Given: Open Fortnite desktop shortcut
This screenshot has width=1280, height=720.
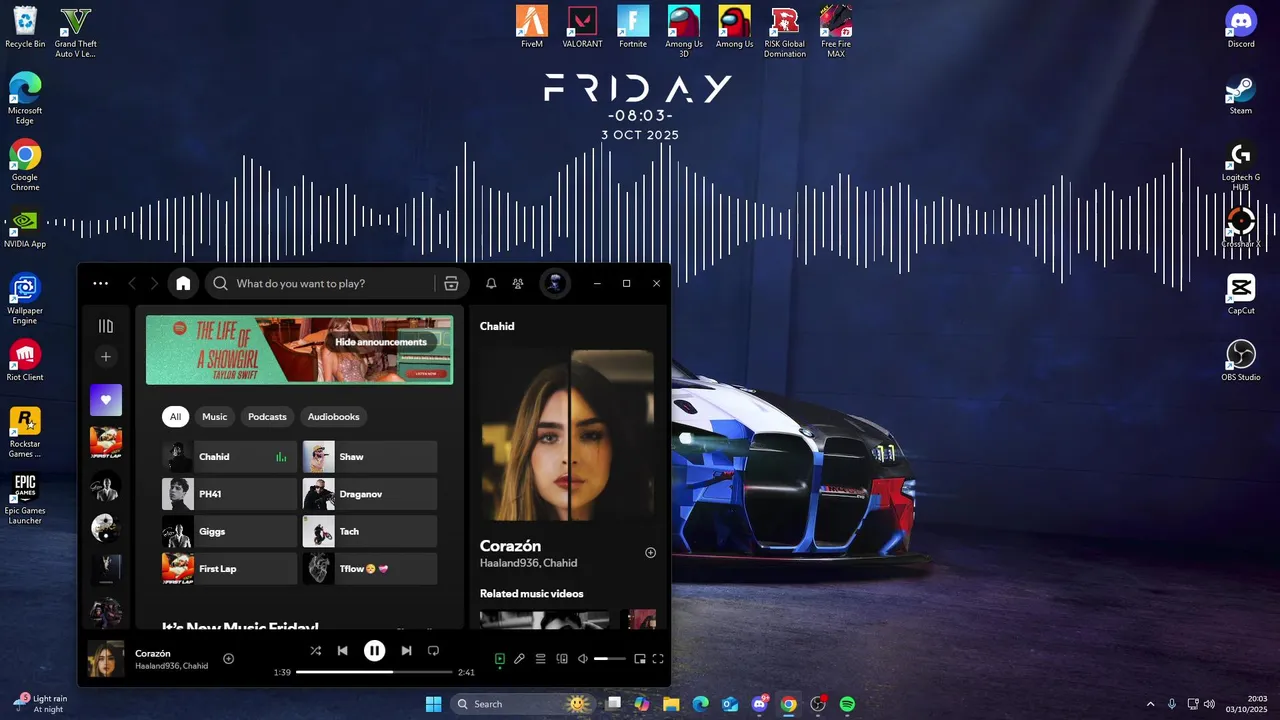Looking at the screenshot, I should coord(633,27).
